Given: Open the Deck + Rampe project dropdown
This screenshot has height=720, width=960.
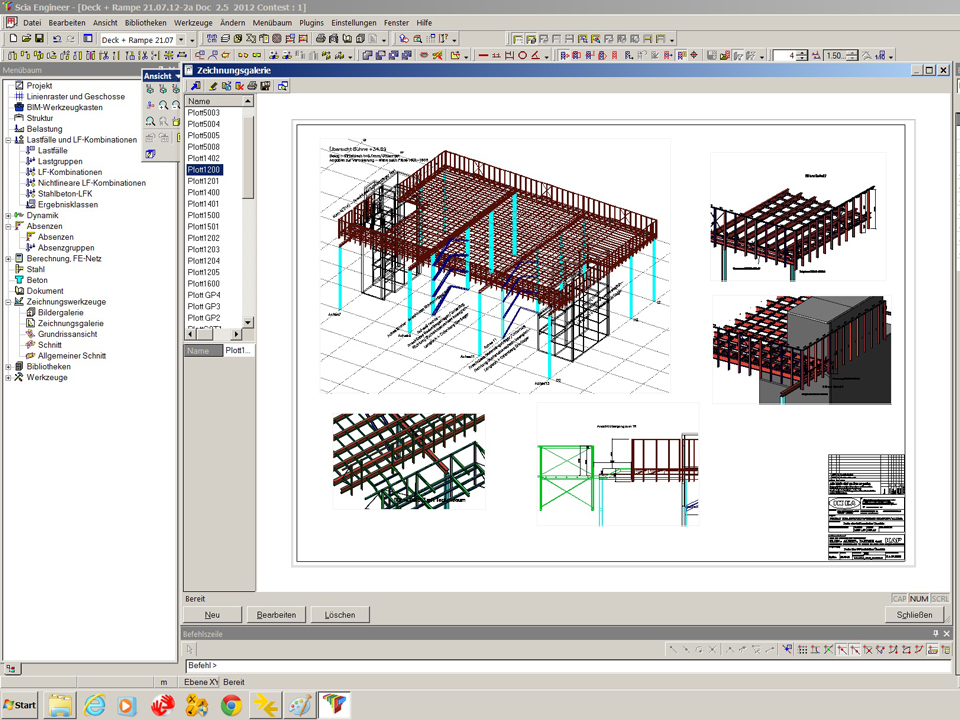Looking at the screenshot, I should point(181,39).
